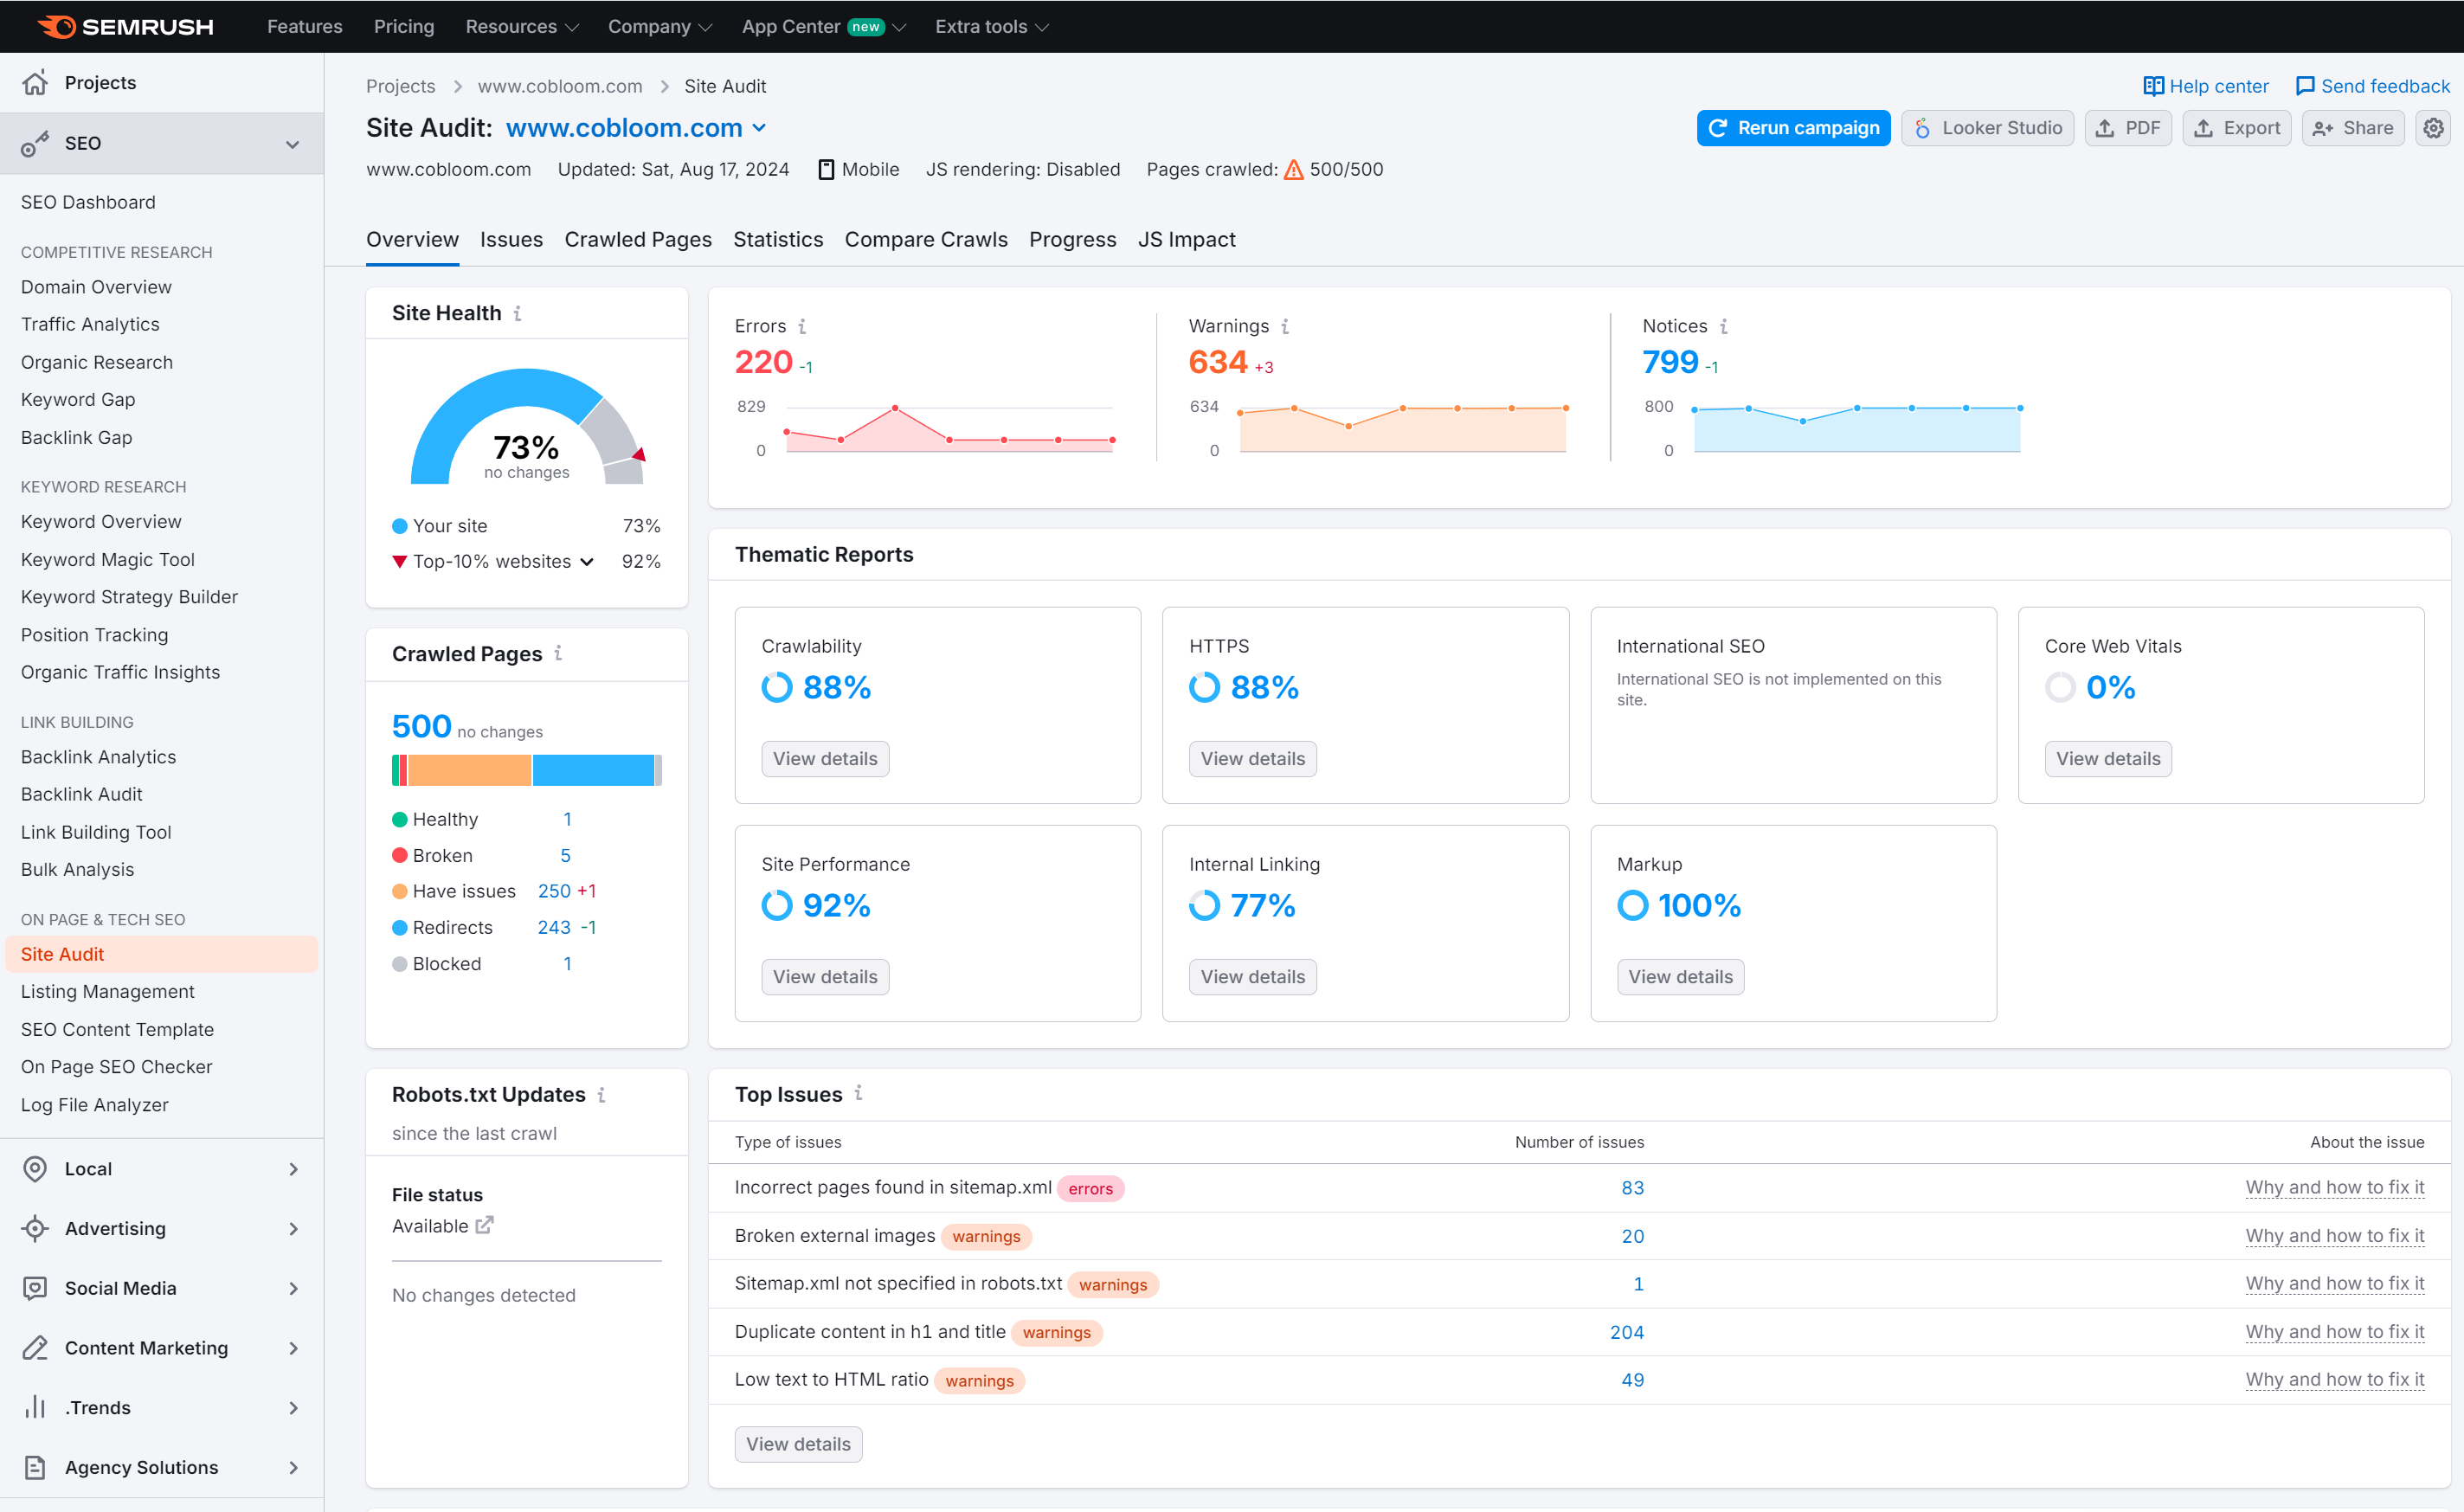Open the JS Impact tab

point(1186,239)
